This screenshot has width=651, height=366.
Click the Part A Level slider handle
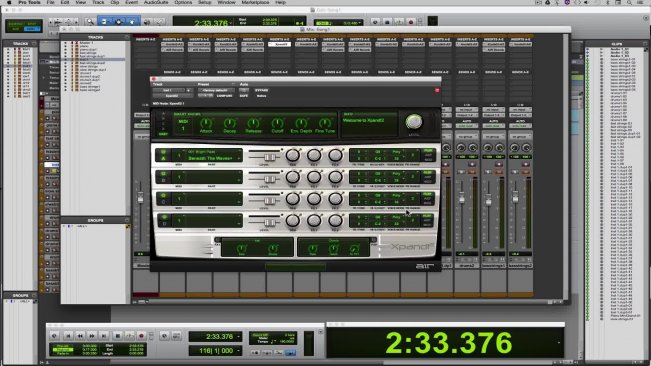(x=270, y=157)
